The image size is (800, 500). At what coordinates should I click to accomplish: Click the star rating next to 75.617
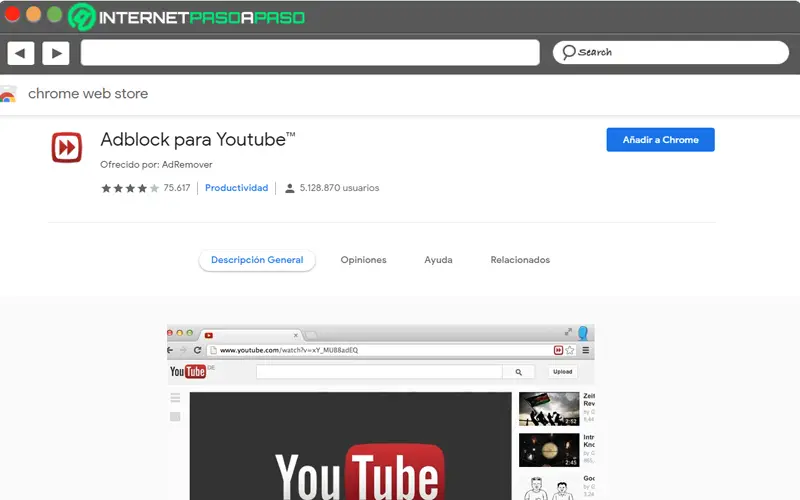(x=130, y=188)
